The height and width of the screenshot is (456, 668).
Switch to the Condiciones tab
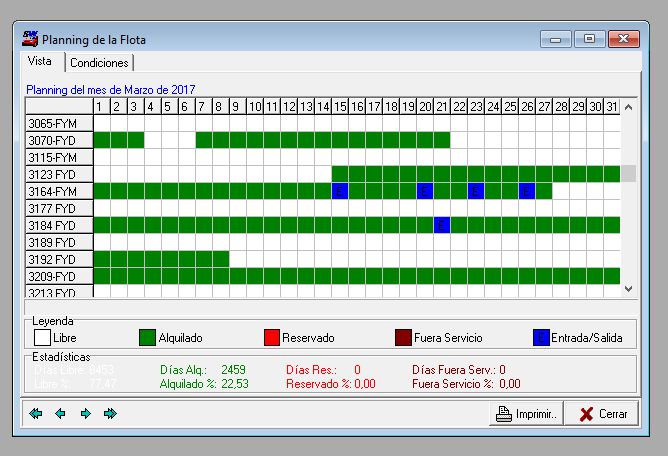(99, 63)
